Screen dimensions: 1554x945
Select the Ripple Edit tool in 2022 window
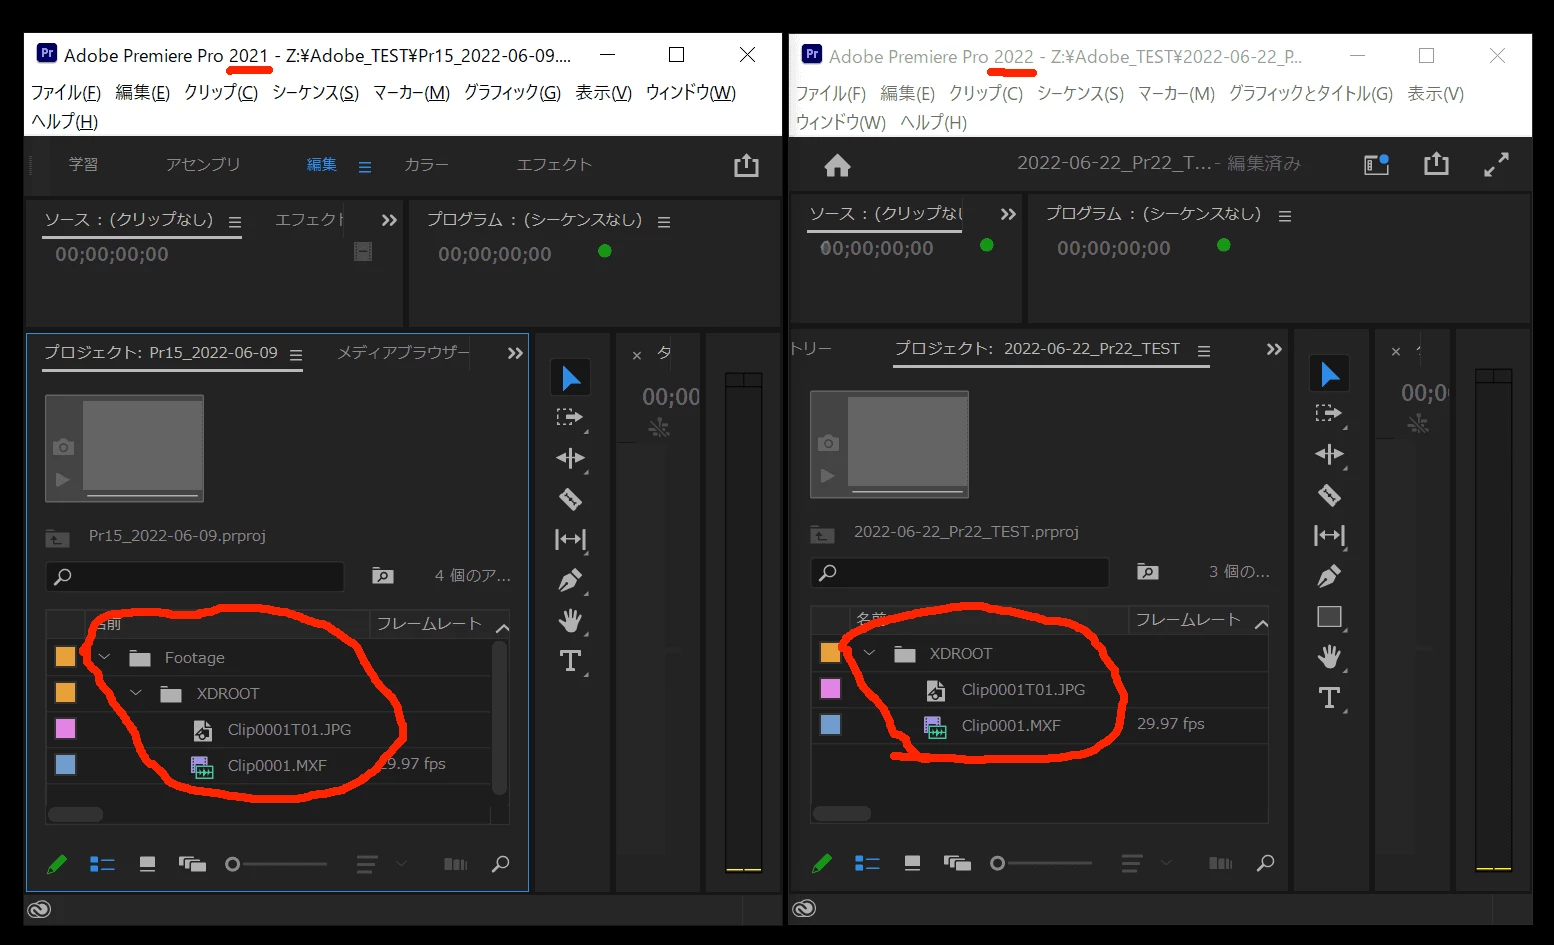pyautogui.click(x=1329, y=455)
